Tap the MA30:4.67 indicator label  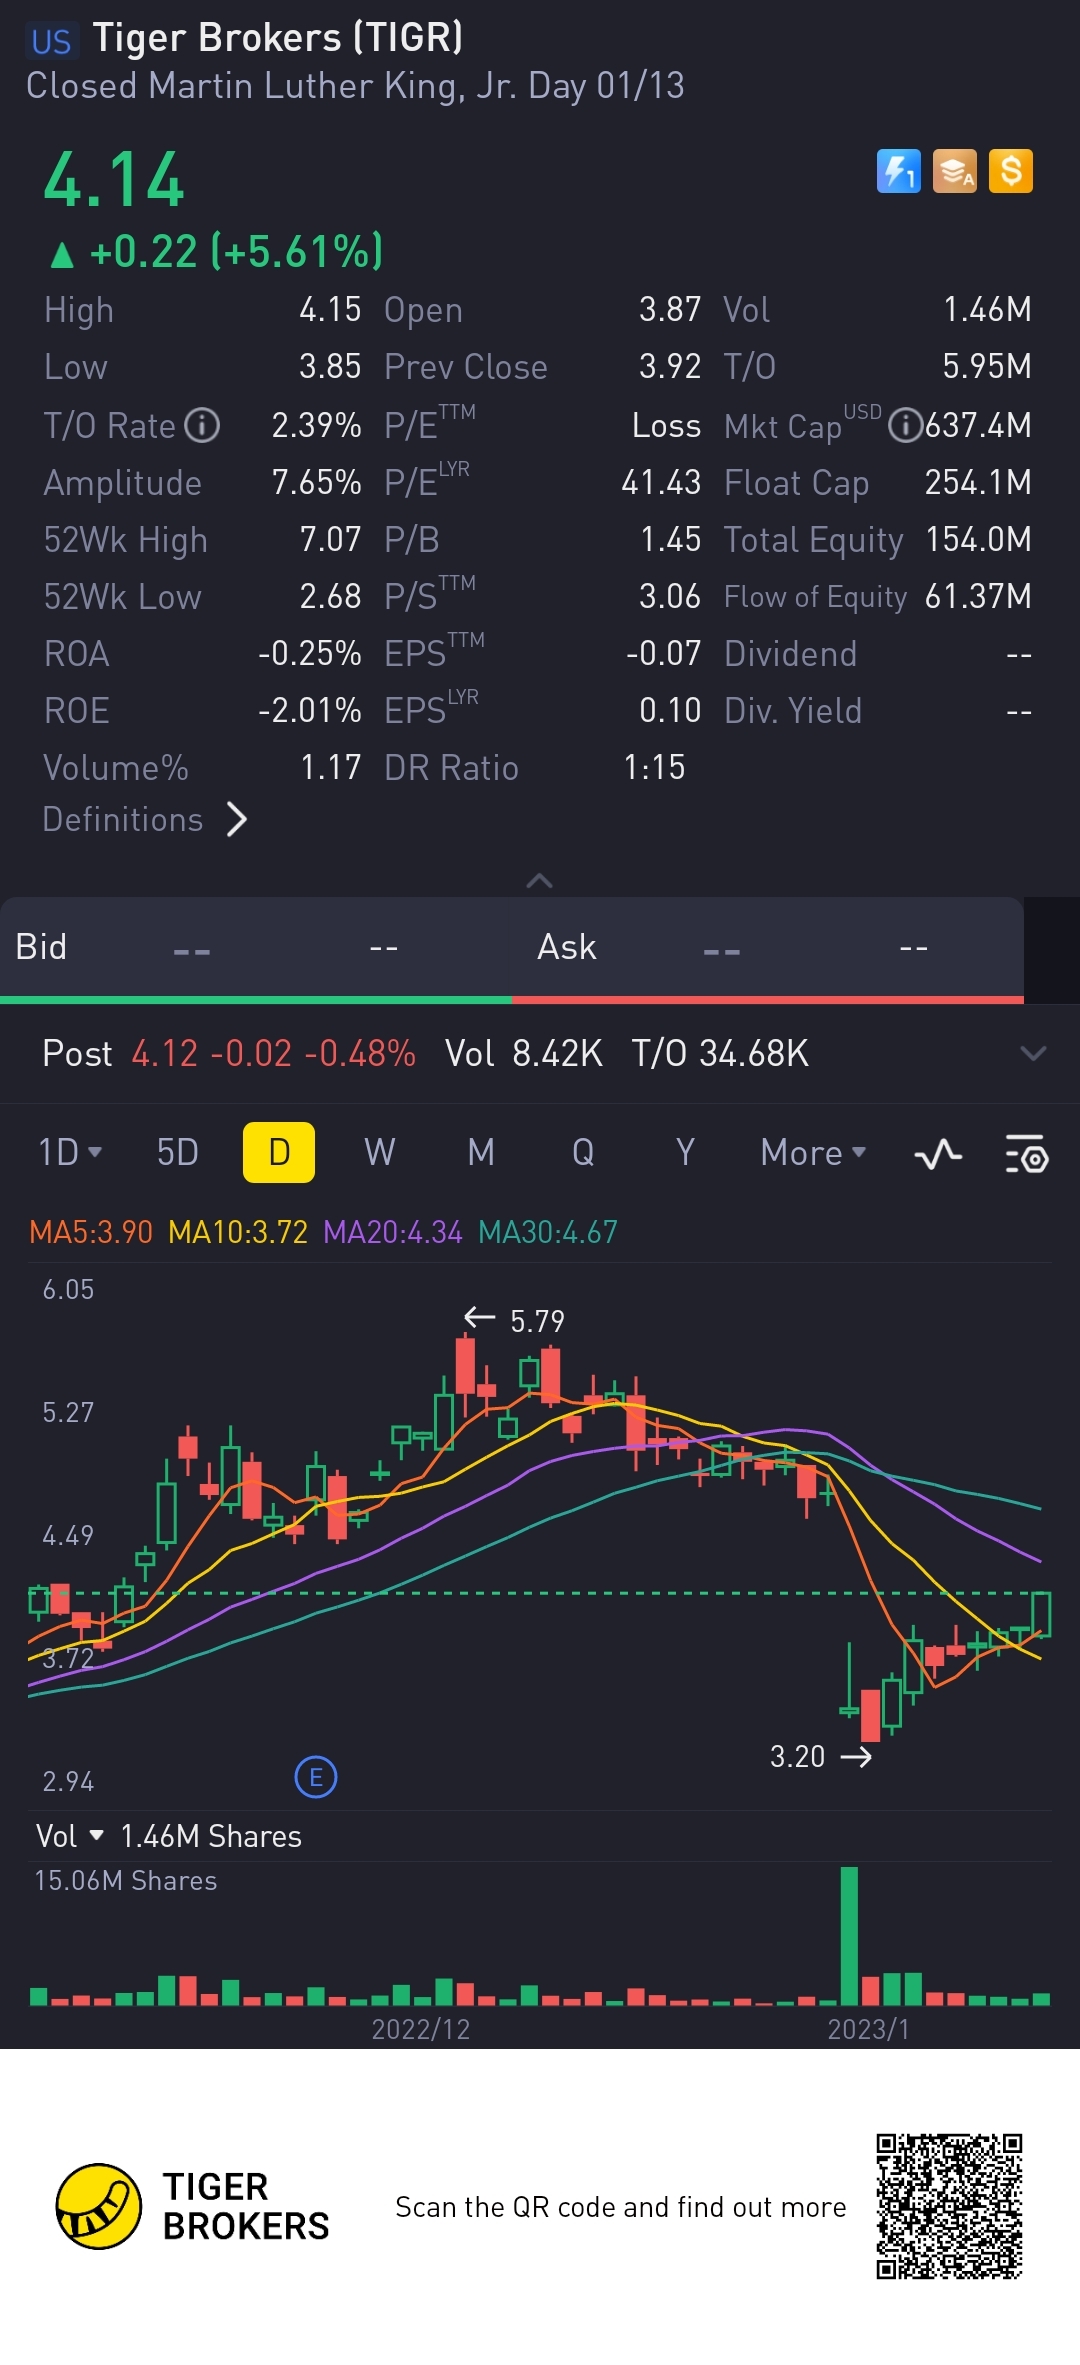coord(548,1232)
